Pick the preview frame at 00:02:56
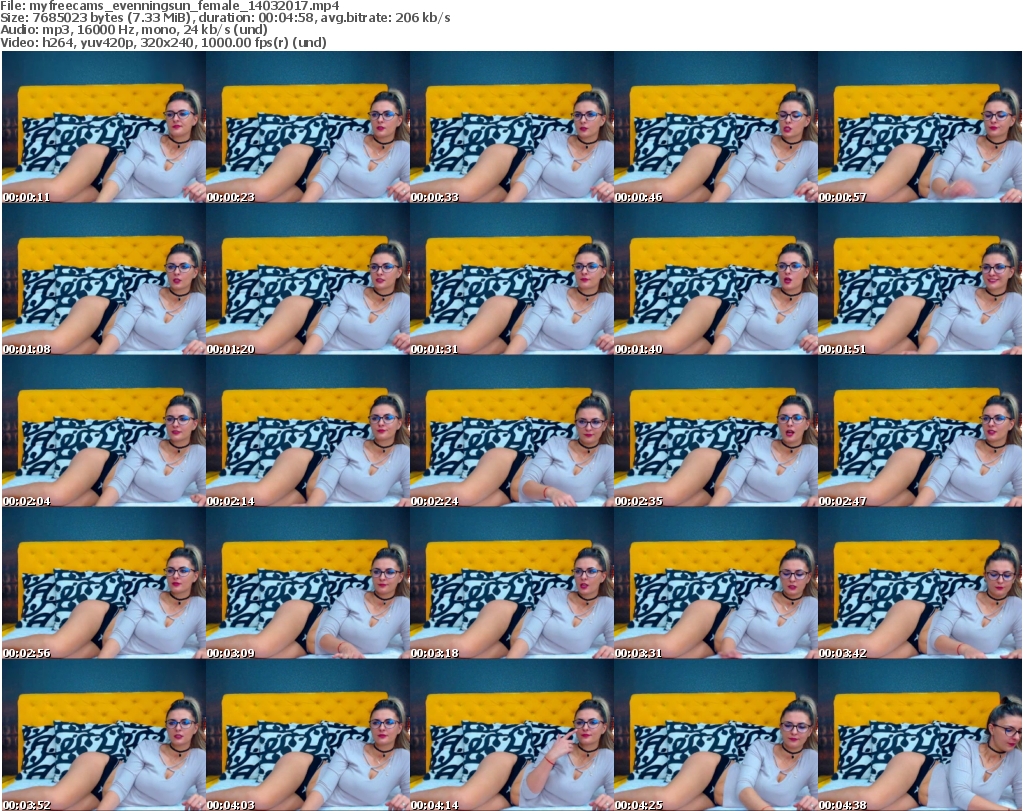 coord(104,583)
